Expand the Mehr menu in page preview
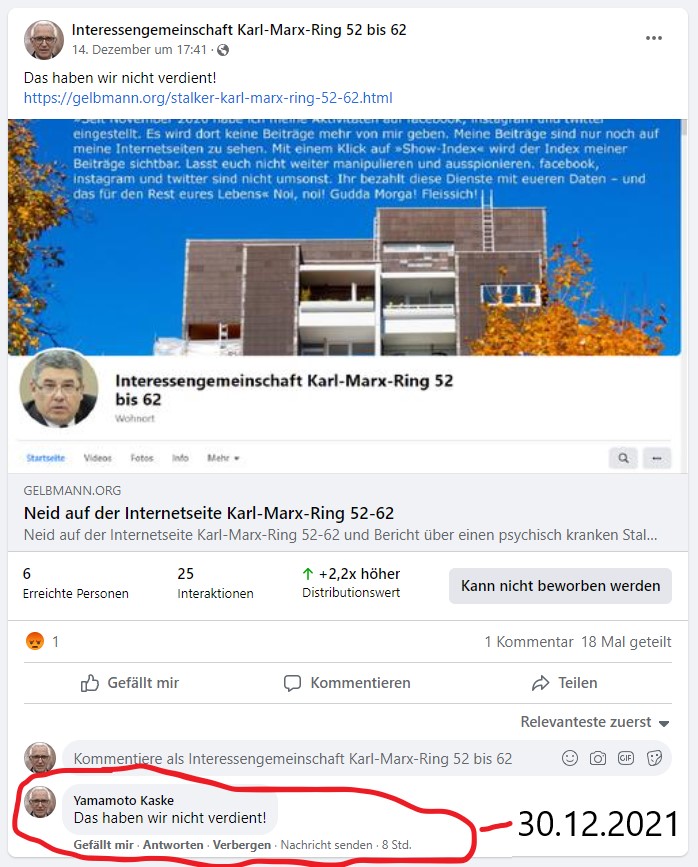 tap(223, 458)
